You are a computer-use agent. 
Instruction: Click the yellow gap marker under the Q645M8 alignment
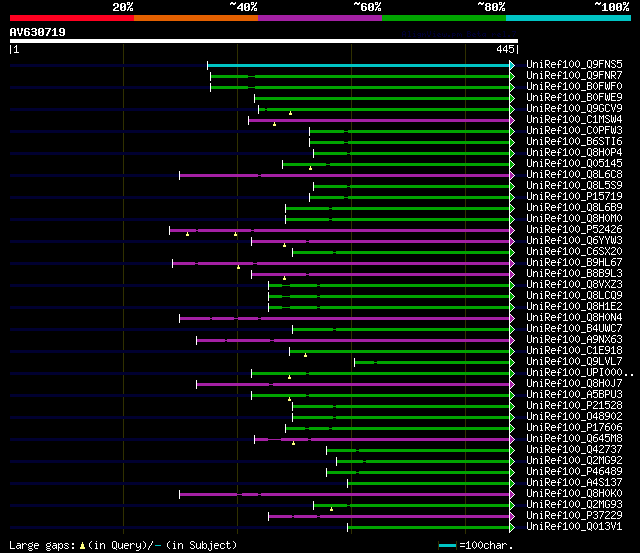pyautogui.click(x=293, y=443)
